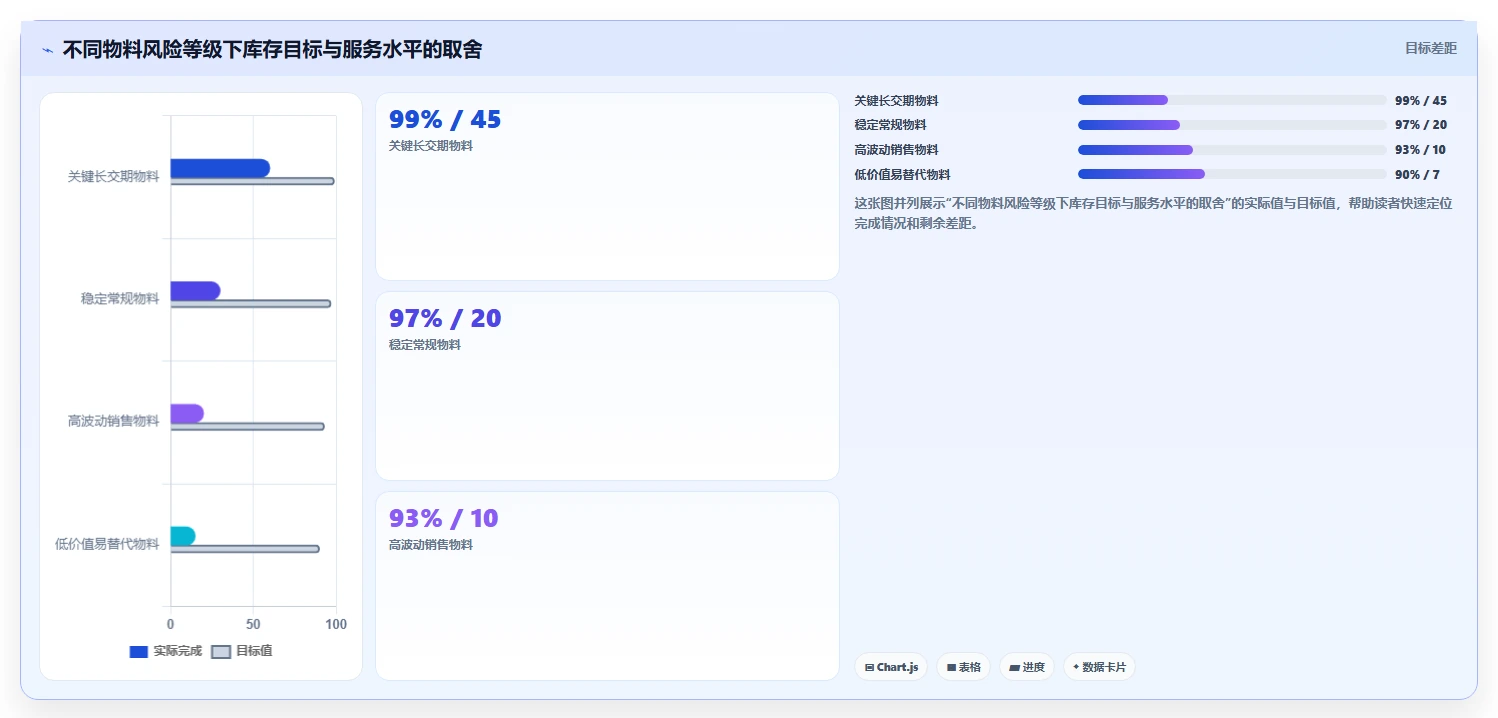Click the 进度 tag chip
Image resolution: width=1498 pixels, height=718 pixels.
pos(1027,667)
